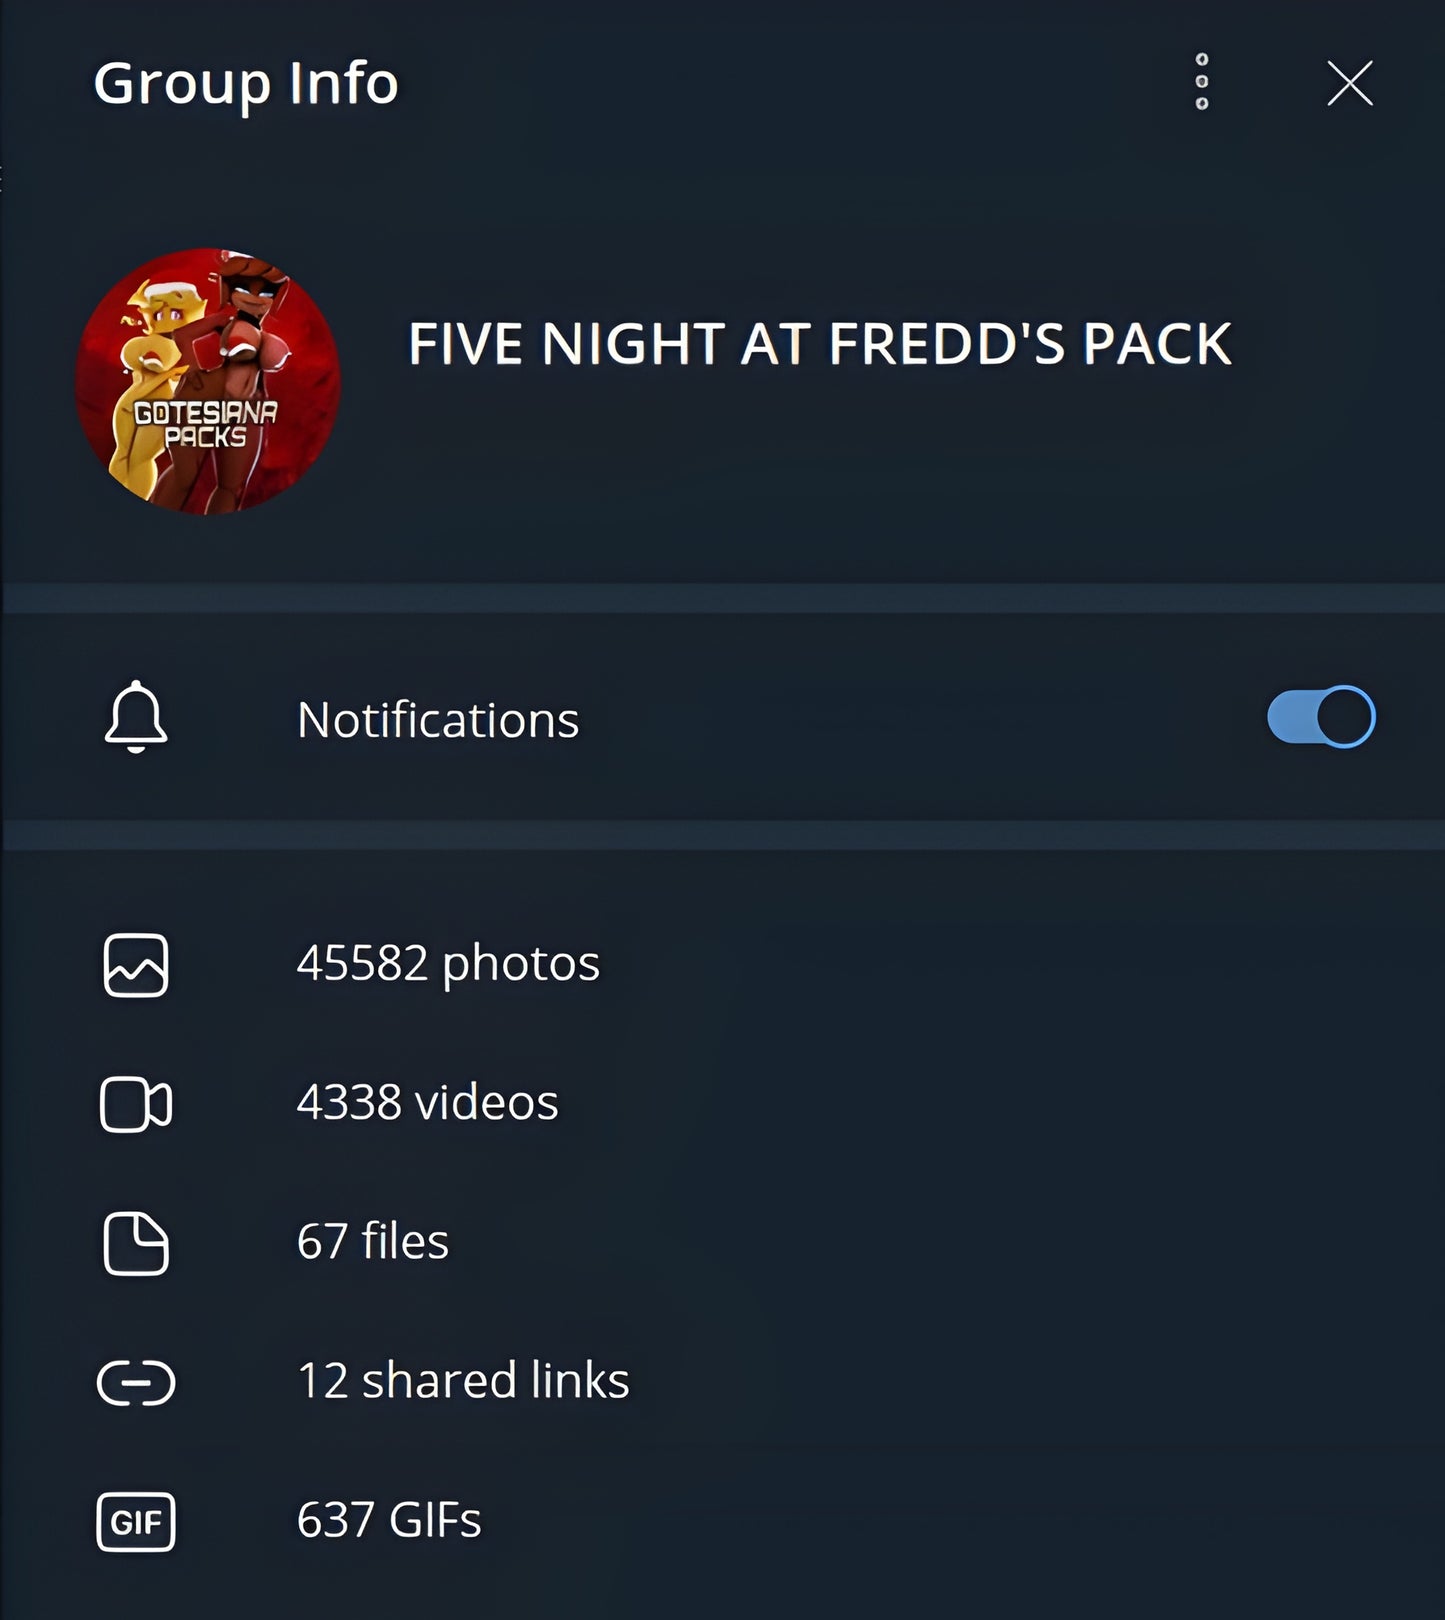
Task: Toggle the Notifications switch off
Action: tap(1320, 717)
